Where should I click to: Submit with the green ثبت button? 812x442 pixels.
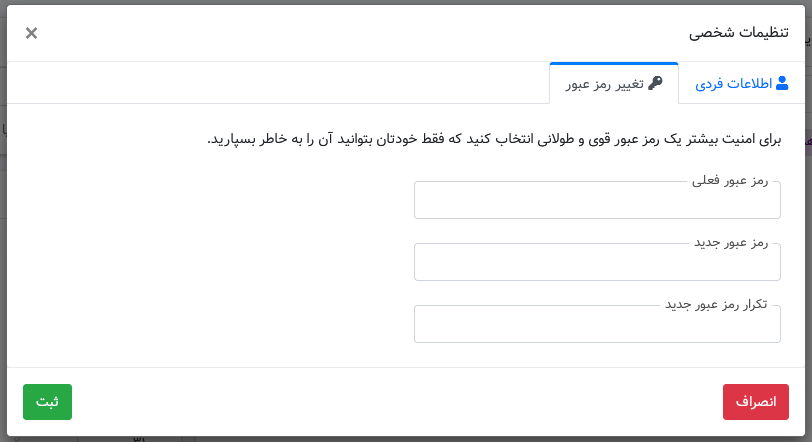(x=47, y=402)
